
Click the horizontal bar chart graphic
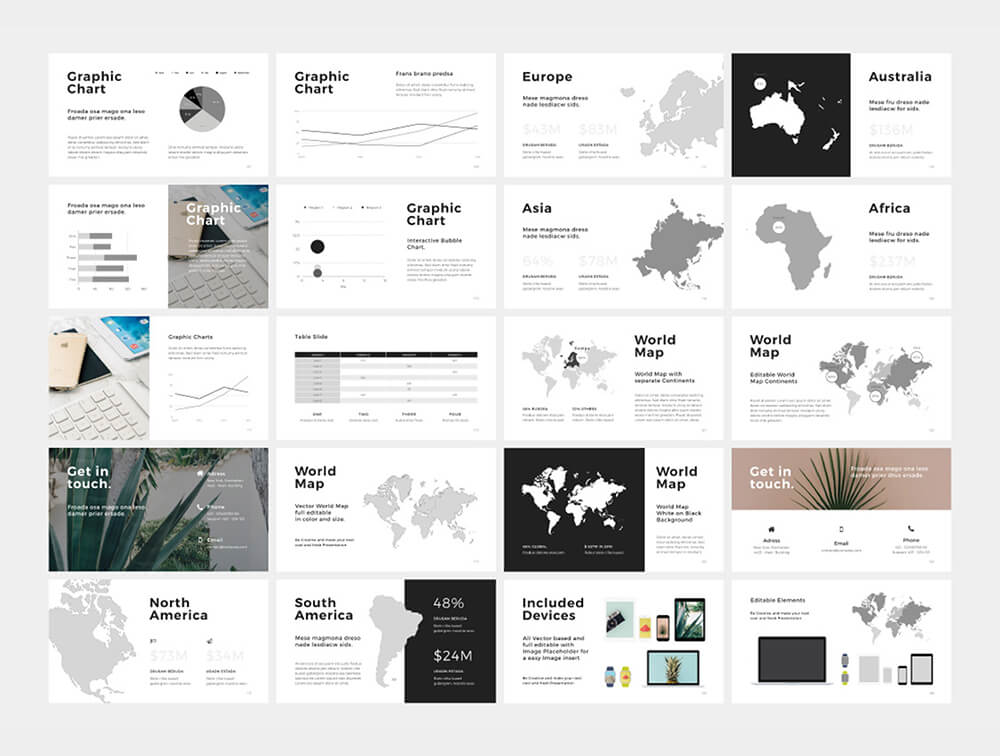point(108,257)
